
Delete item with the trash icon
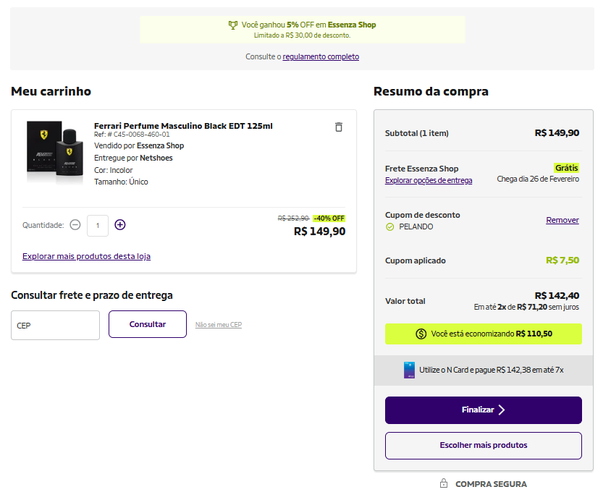[x=339, y=127]
